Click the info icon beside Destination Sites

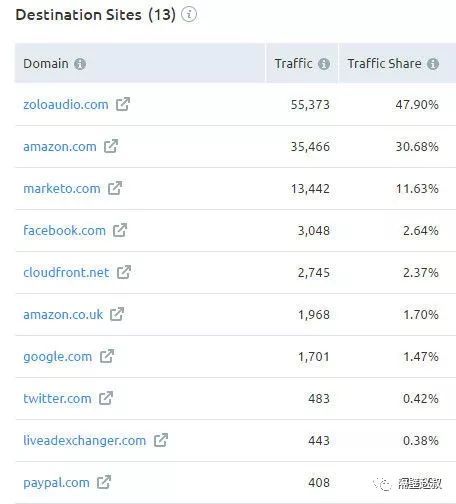(x=189, y=15)
